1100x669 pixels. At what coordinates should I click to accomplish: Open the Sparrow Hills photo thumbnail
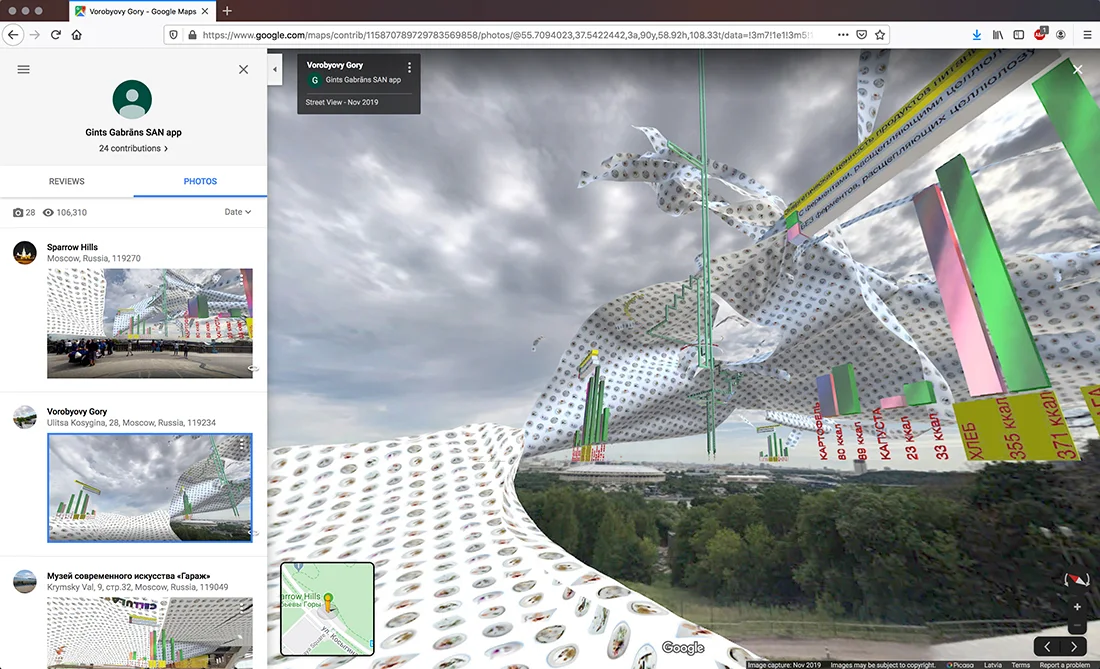[149, 323]
